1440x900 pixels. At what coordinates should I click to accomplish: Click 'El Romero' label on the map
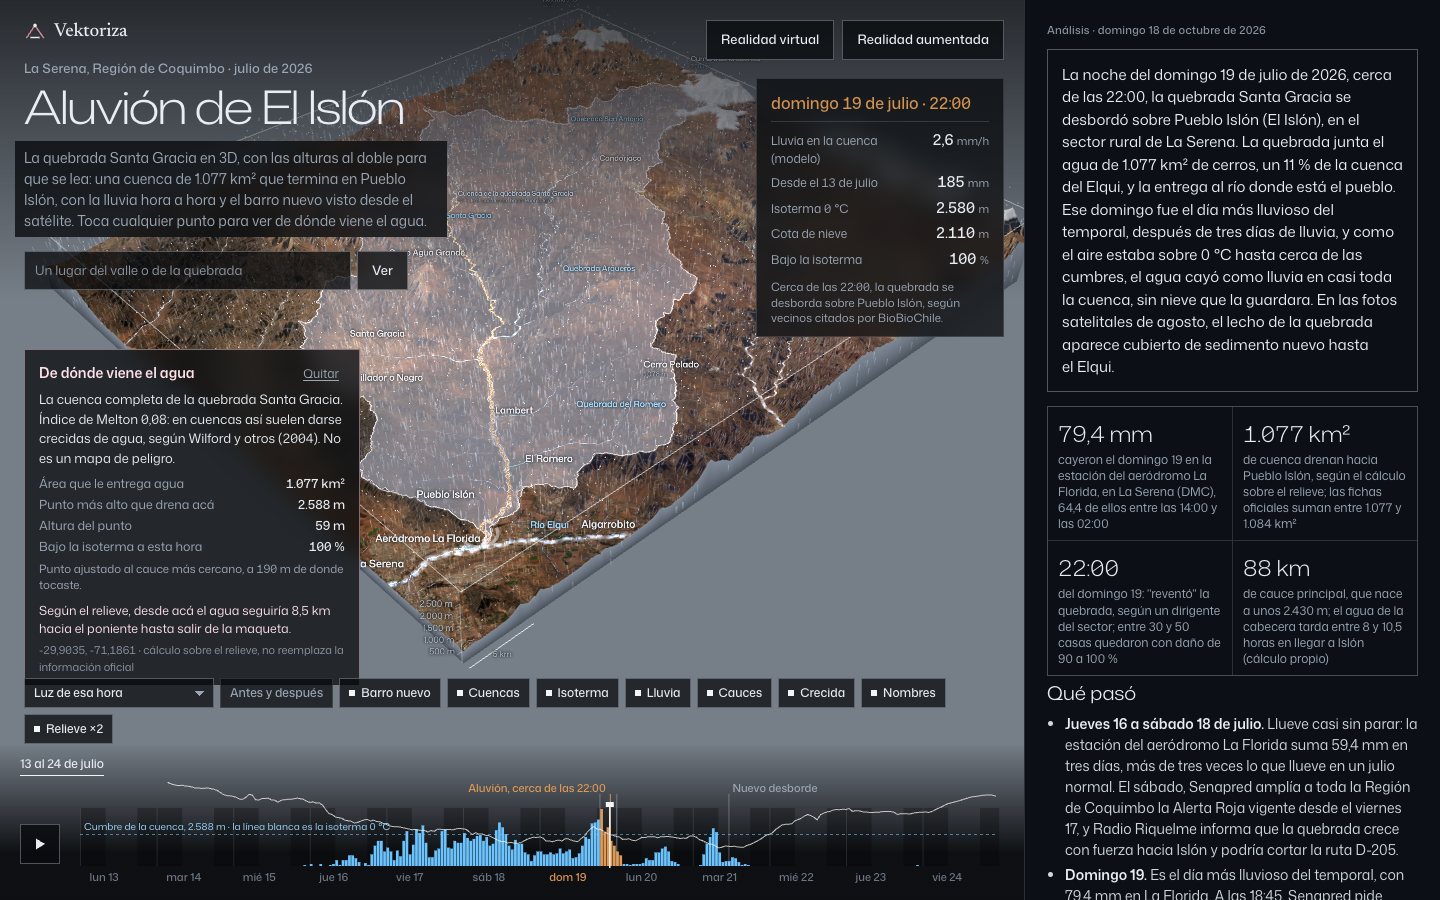[549, 459]
